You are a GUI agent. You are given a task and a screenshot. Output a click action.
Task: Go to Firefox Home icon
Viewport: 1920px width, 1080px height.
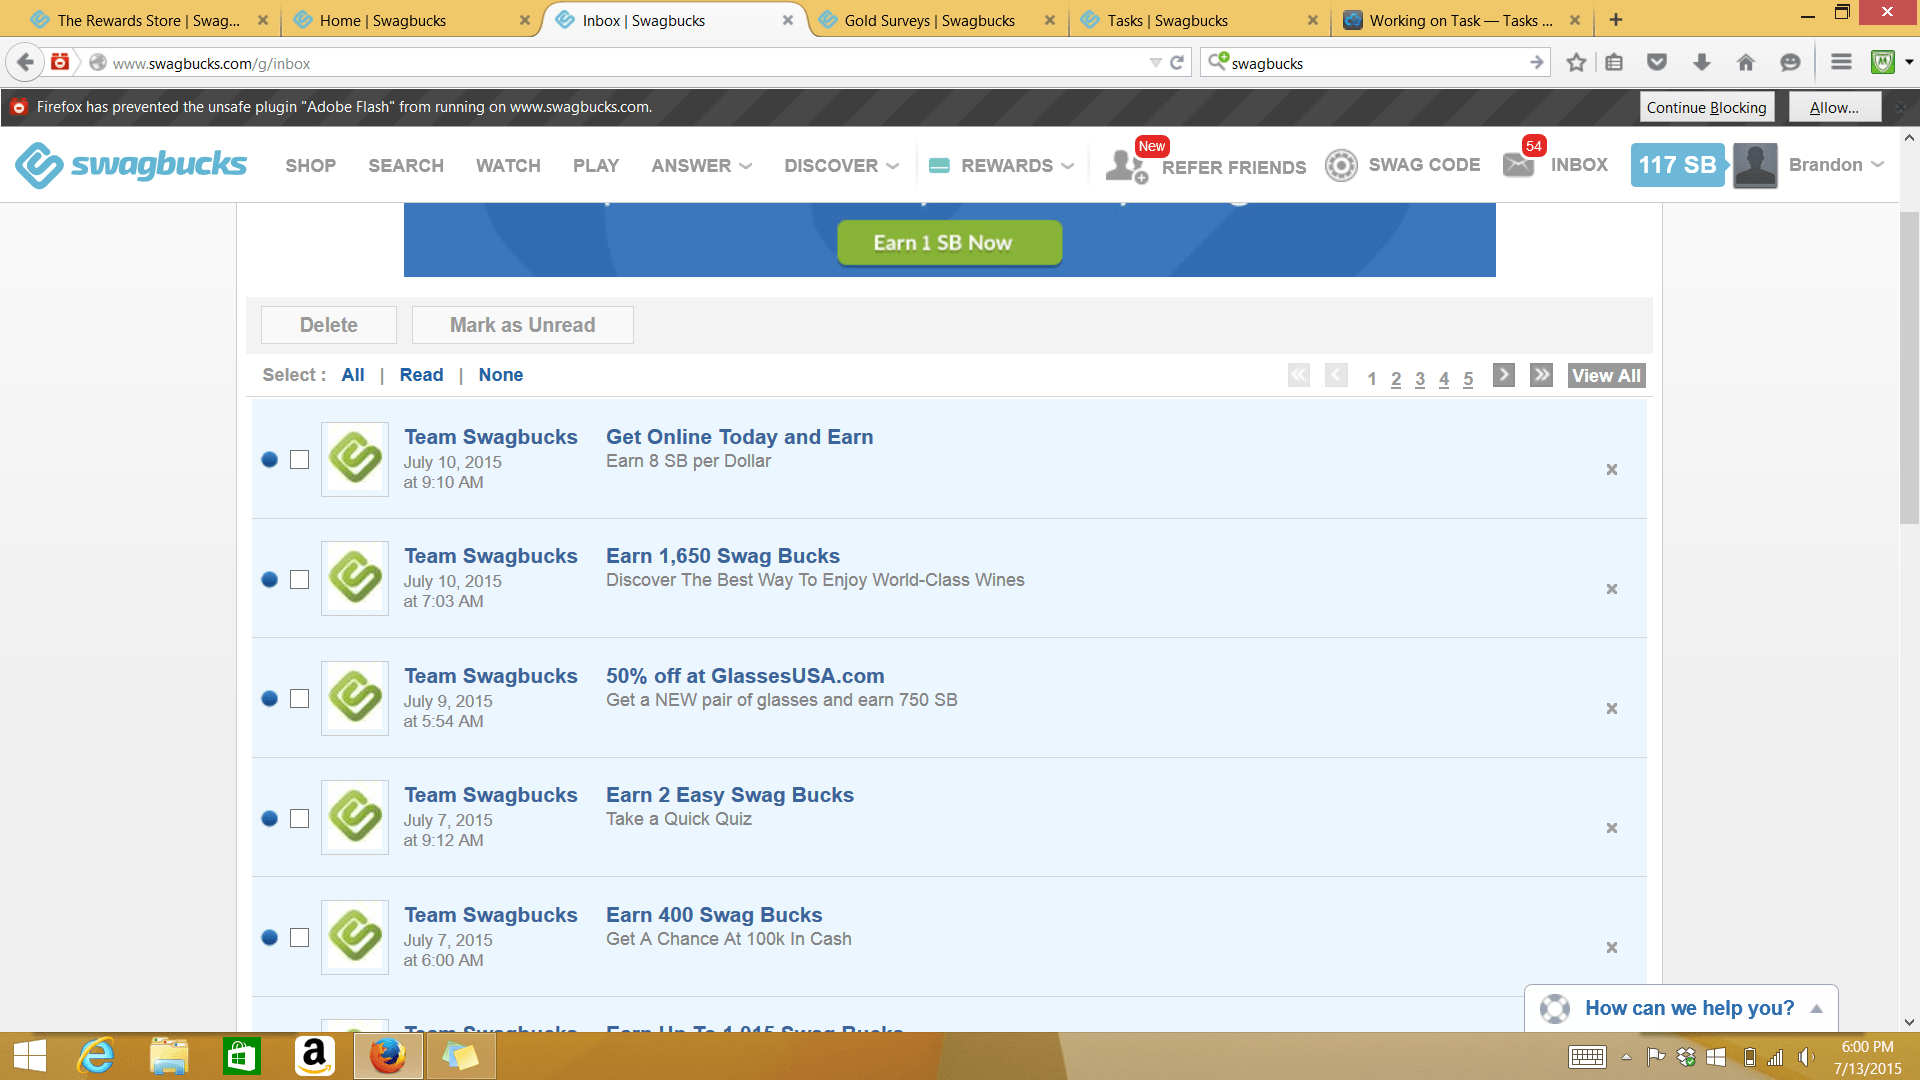(1746, 62)
